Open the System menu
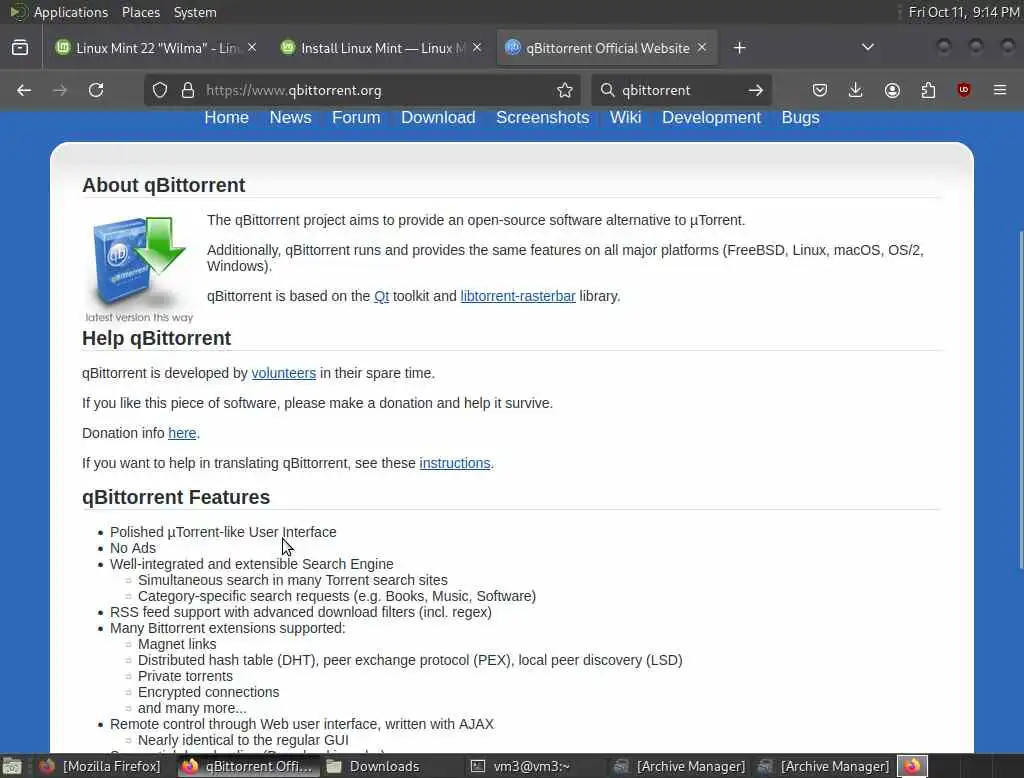Viewport: 1024px width, 778px height. 195,12
